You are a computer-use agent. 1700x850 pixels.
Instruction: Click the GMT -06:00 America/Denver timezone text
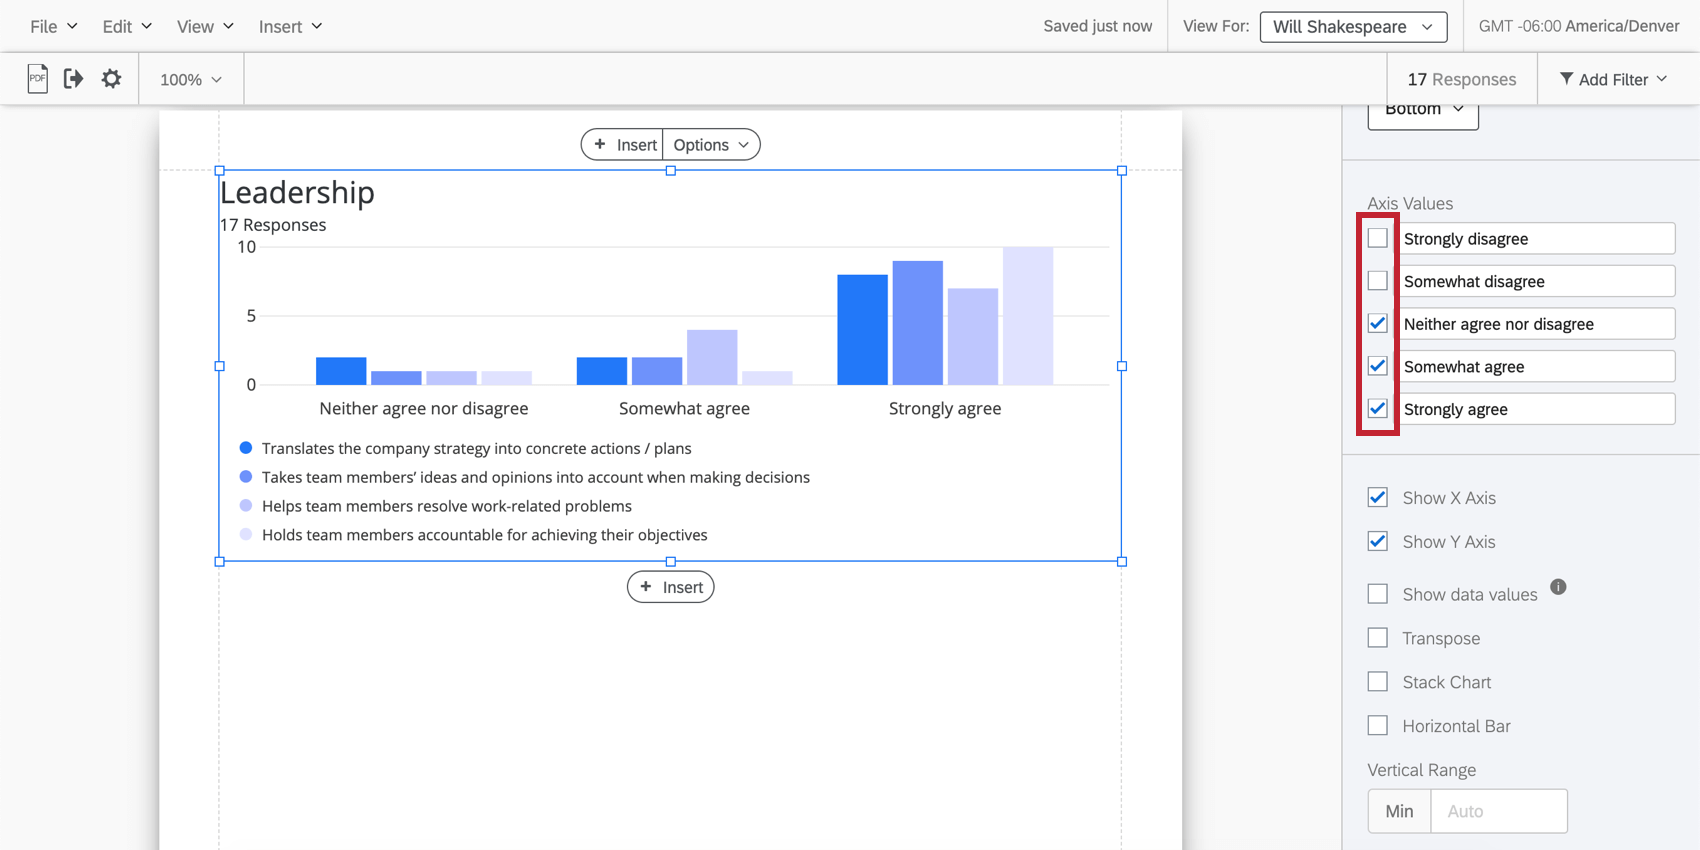click(1579, 26)
